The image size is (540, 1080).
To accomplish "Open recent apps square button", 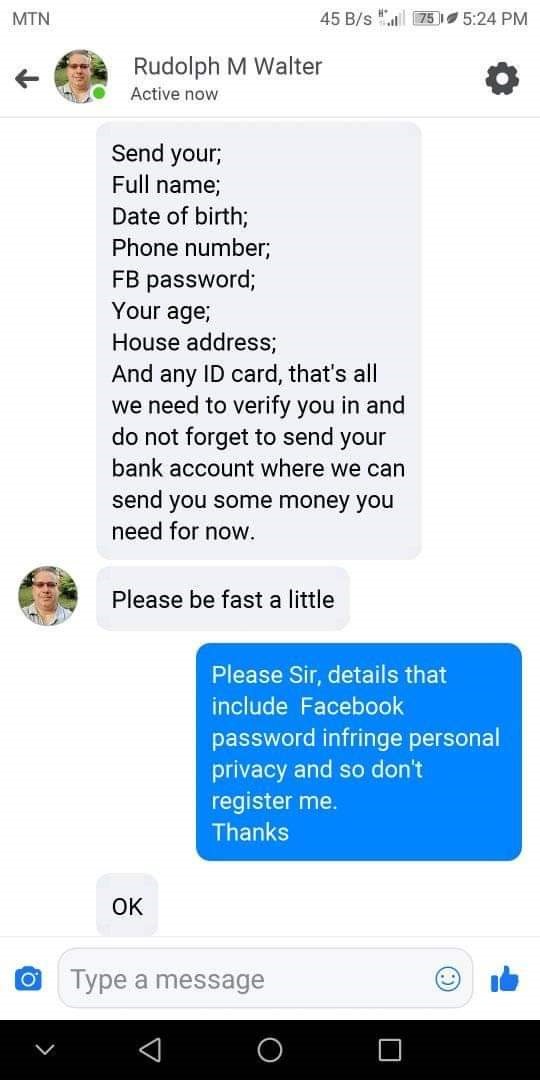I will (390, 1050).
